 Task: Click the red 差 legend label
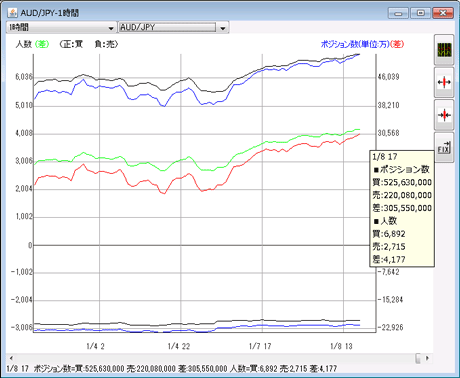click(x=397, y=44)
